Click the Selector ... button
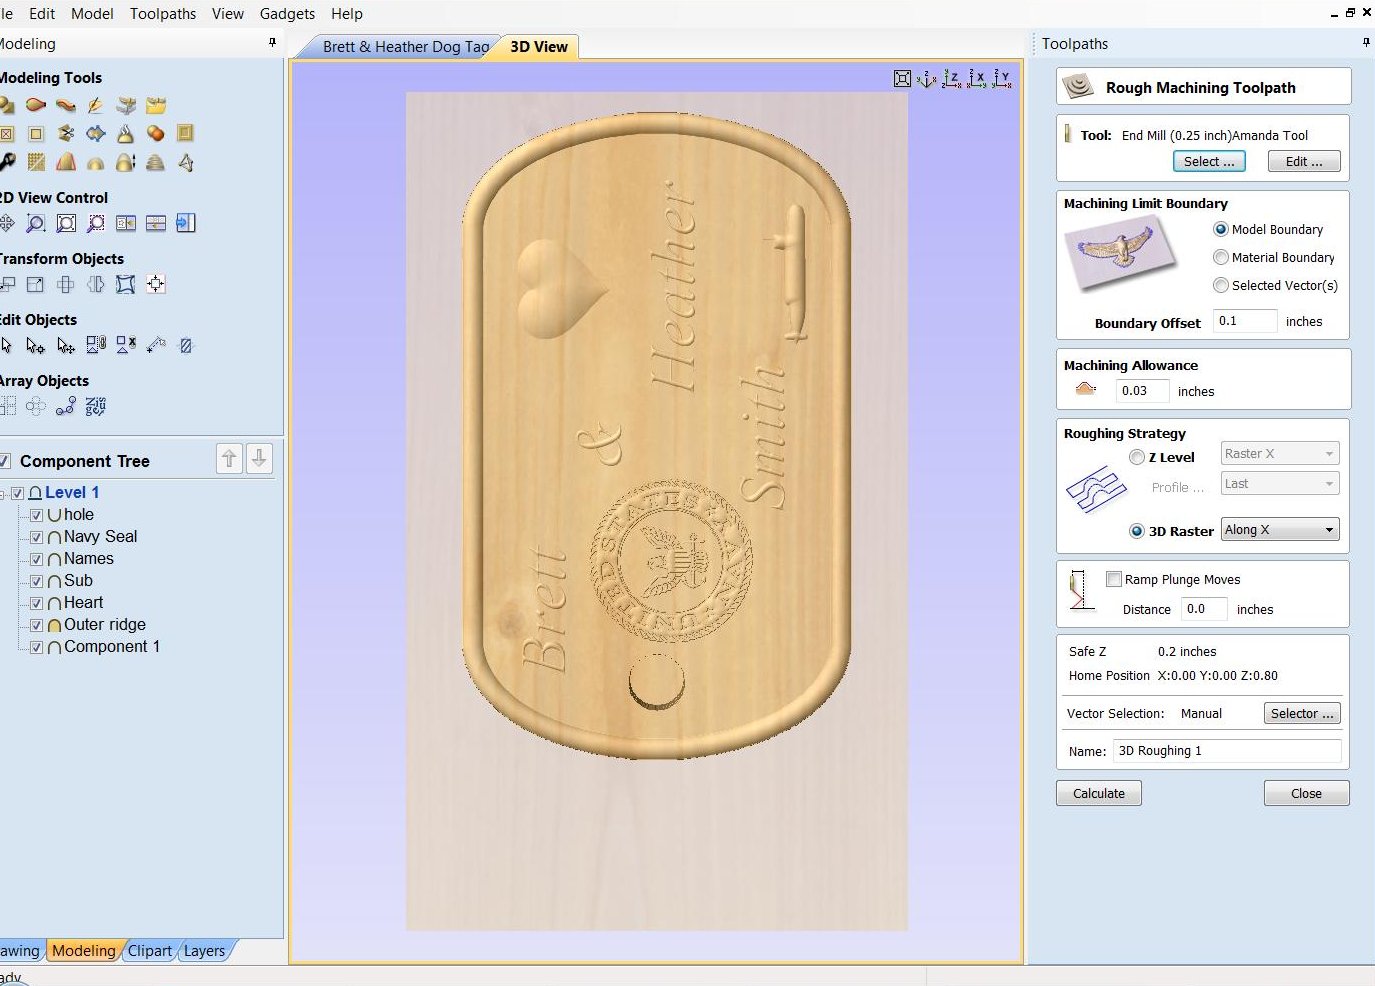Screen dimensions: 1375x986 (x=1302, y=713)
